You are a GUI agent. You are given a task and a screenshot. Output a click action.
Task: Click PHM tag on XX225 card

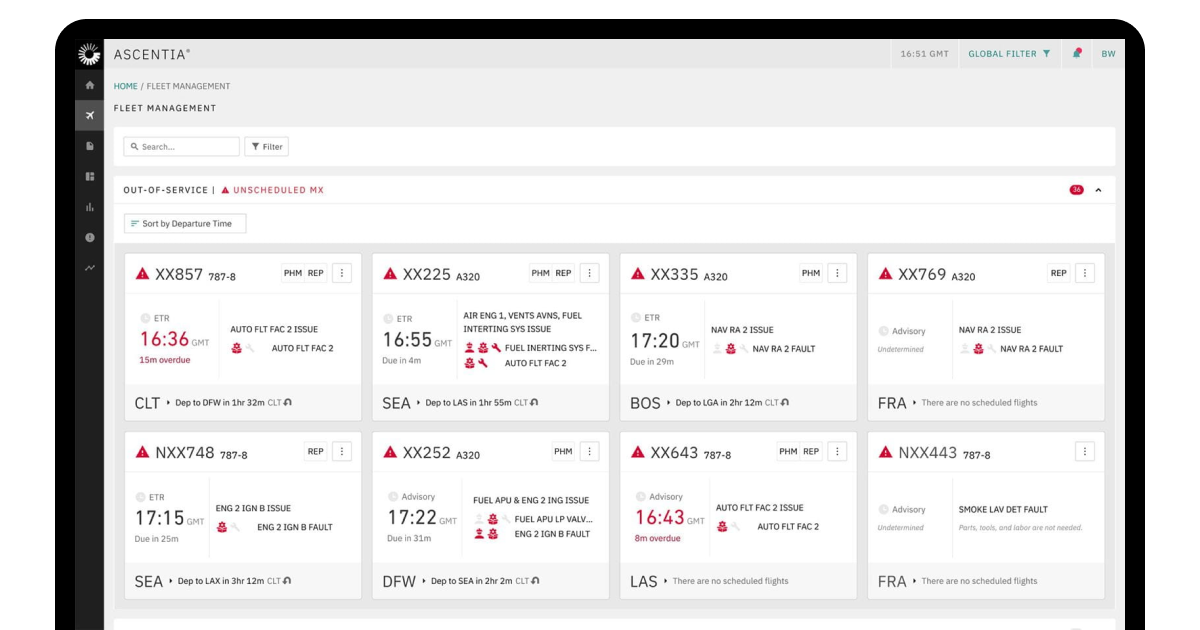click(x=541, y=273)
